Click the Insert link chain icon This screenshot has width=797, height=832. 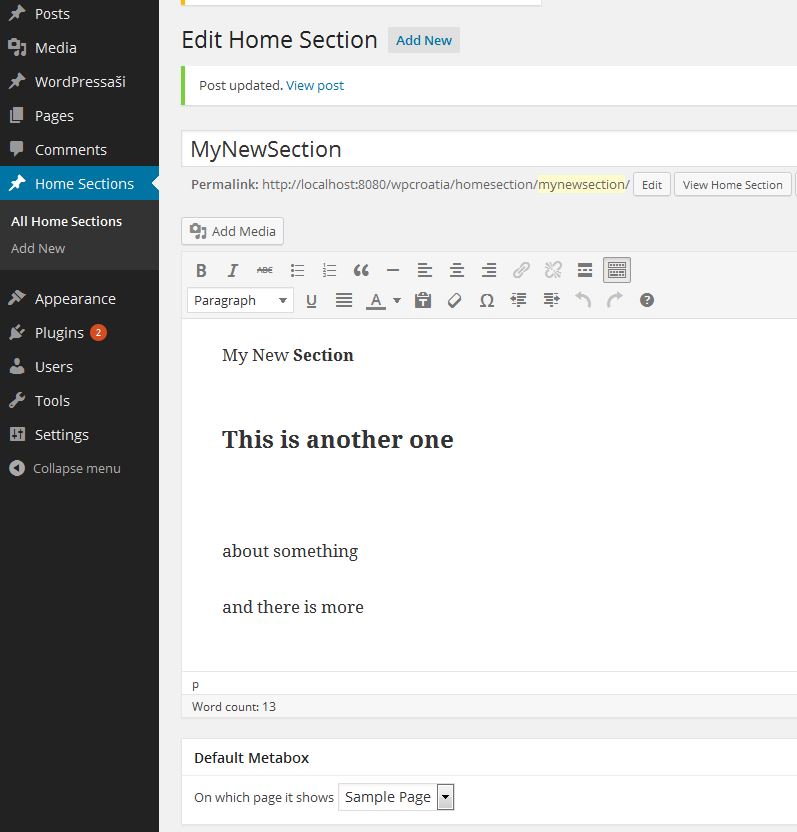point(521,271)
